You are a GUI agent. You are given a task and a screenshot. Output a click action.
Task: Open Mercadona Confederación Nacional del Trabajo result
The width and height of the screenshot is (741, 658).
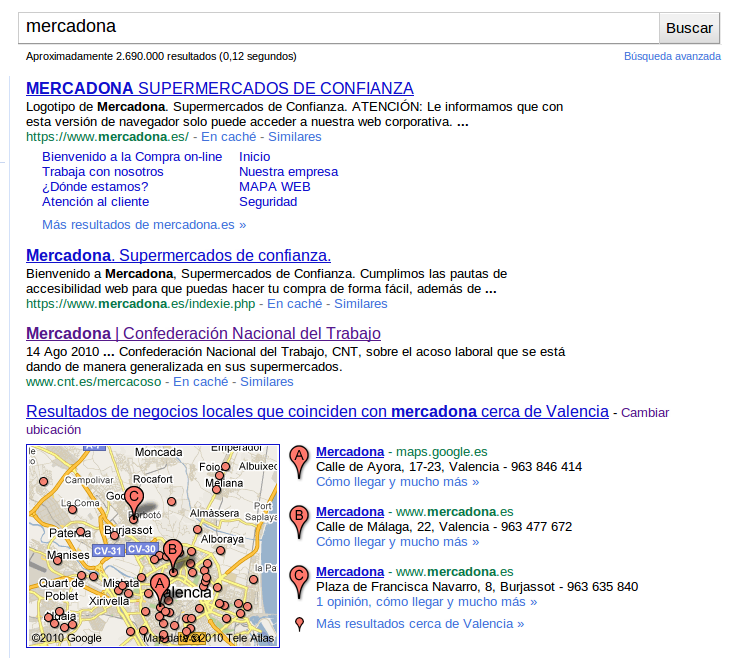point(203,333)
